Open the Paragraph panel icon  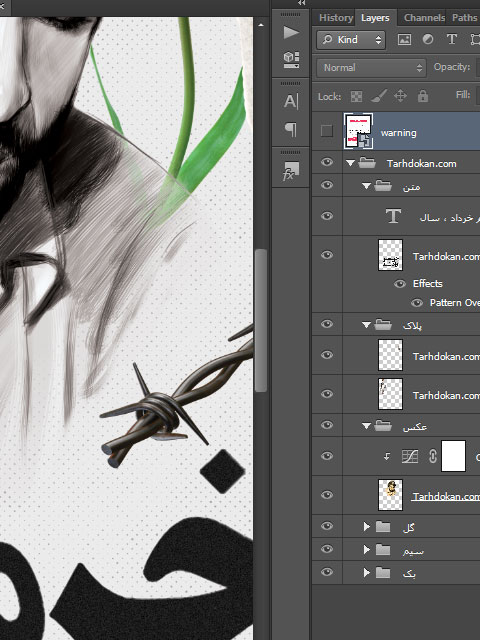(x=291, y=129)
